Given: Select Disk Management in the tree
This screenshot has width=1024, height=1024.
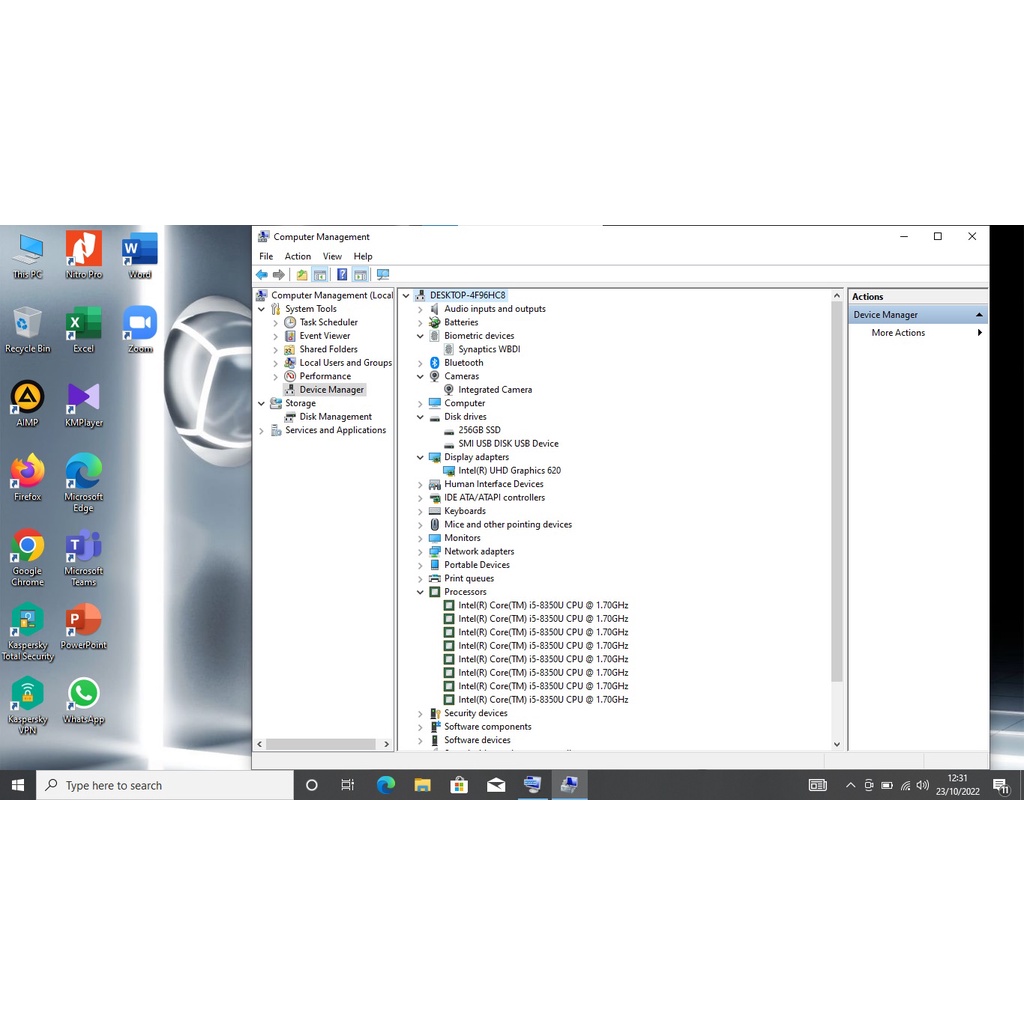Looking at the screenshot, I should click(x=328, y=417).
